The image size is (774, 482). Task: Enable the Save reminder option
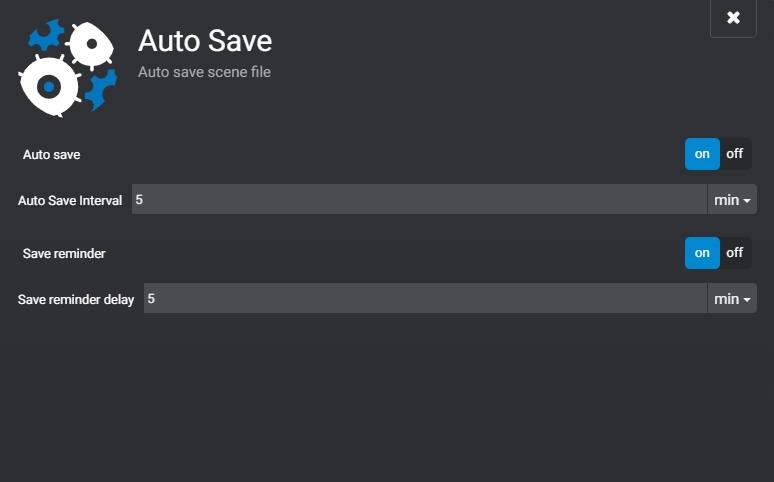pos(702,253)
